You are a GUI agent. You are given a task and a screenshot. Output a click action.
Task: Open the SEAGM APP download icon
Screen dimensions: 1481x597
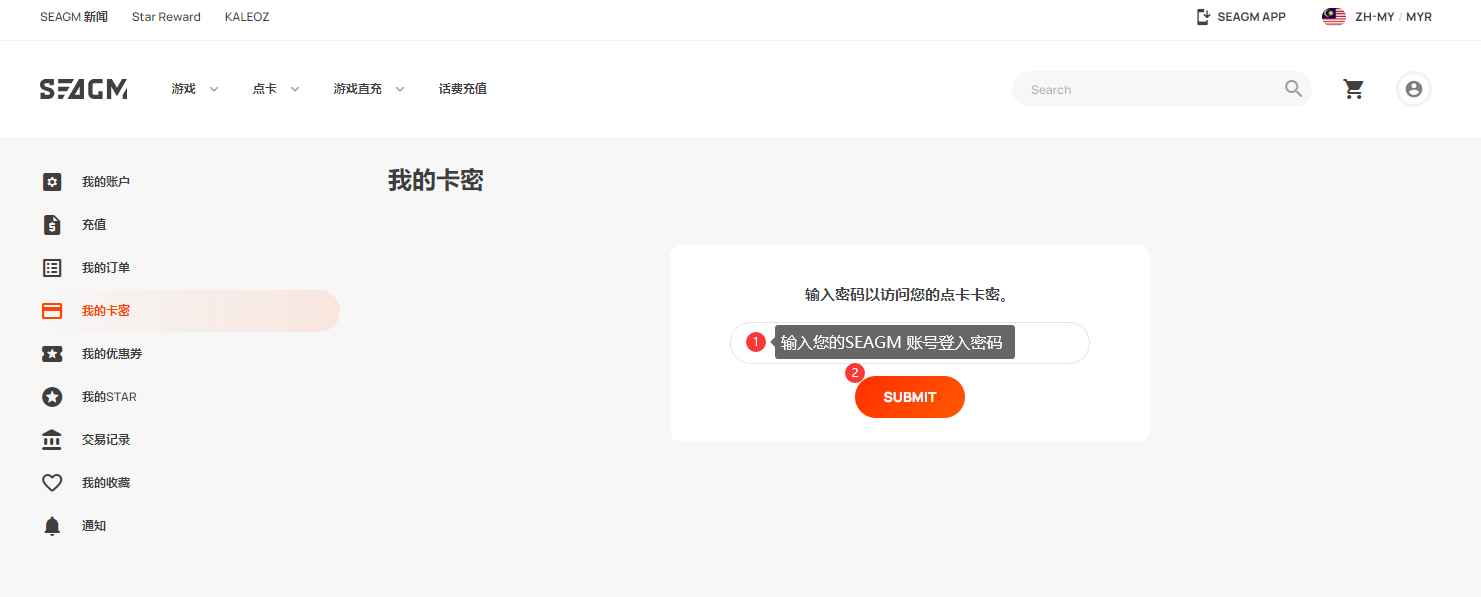(x=1204, y=17)
